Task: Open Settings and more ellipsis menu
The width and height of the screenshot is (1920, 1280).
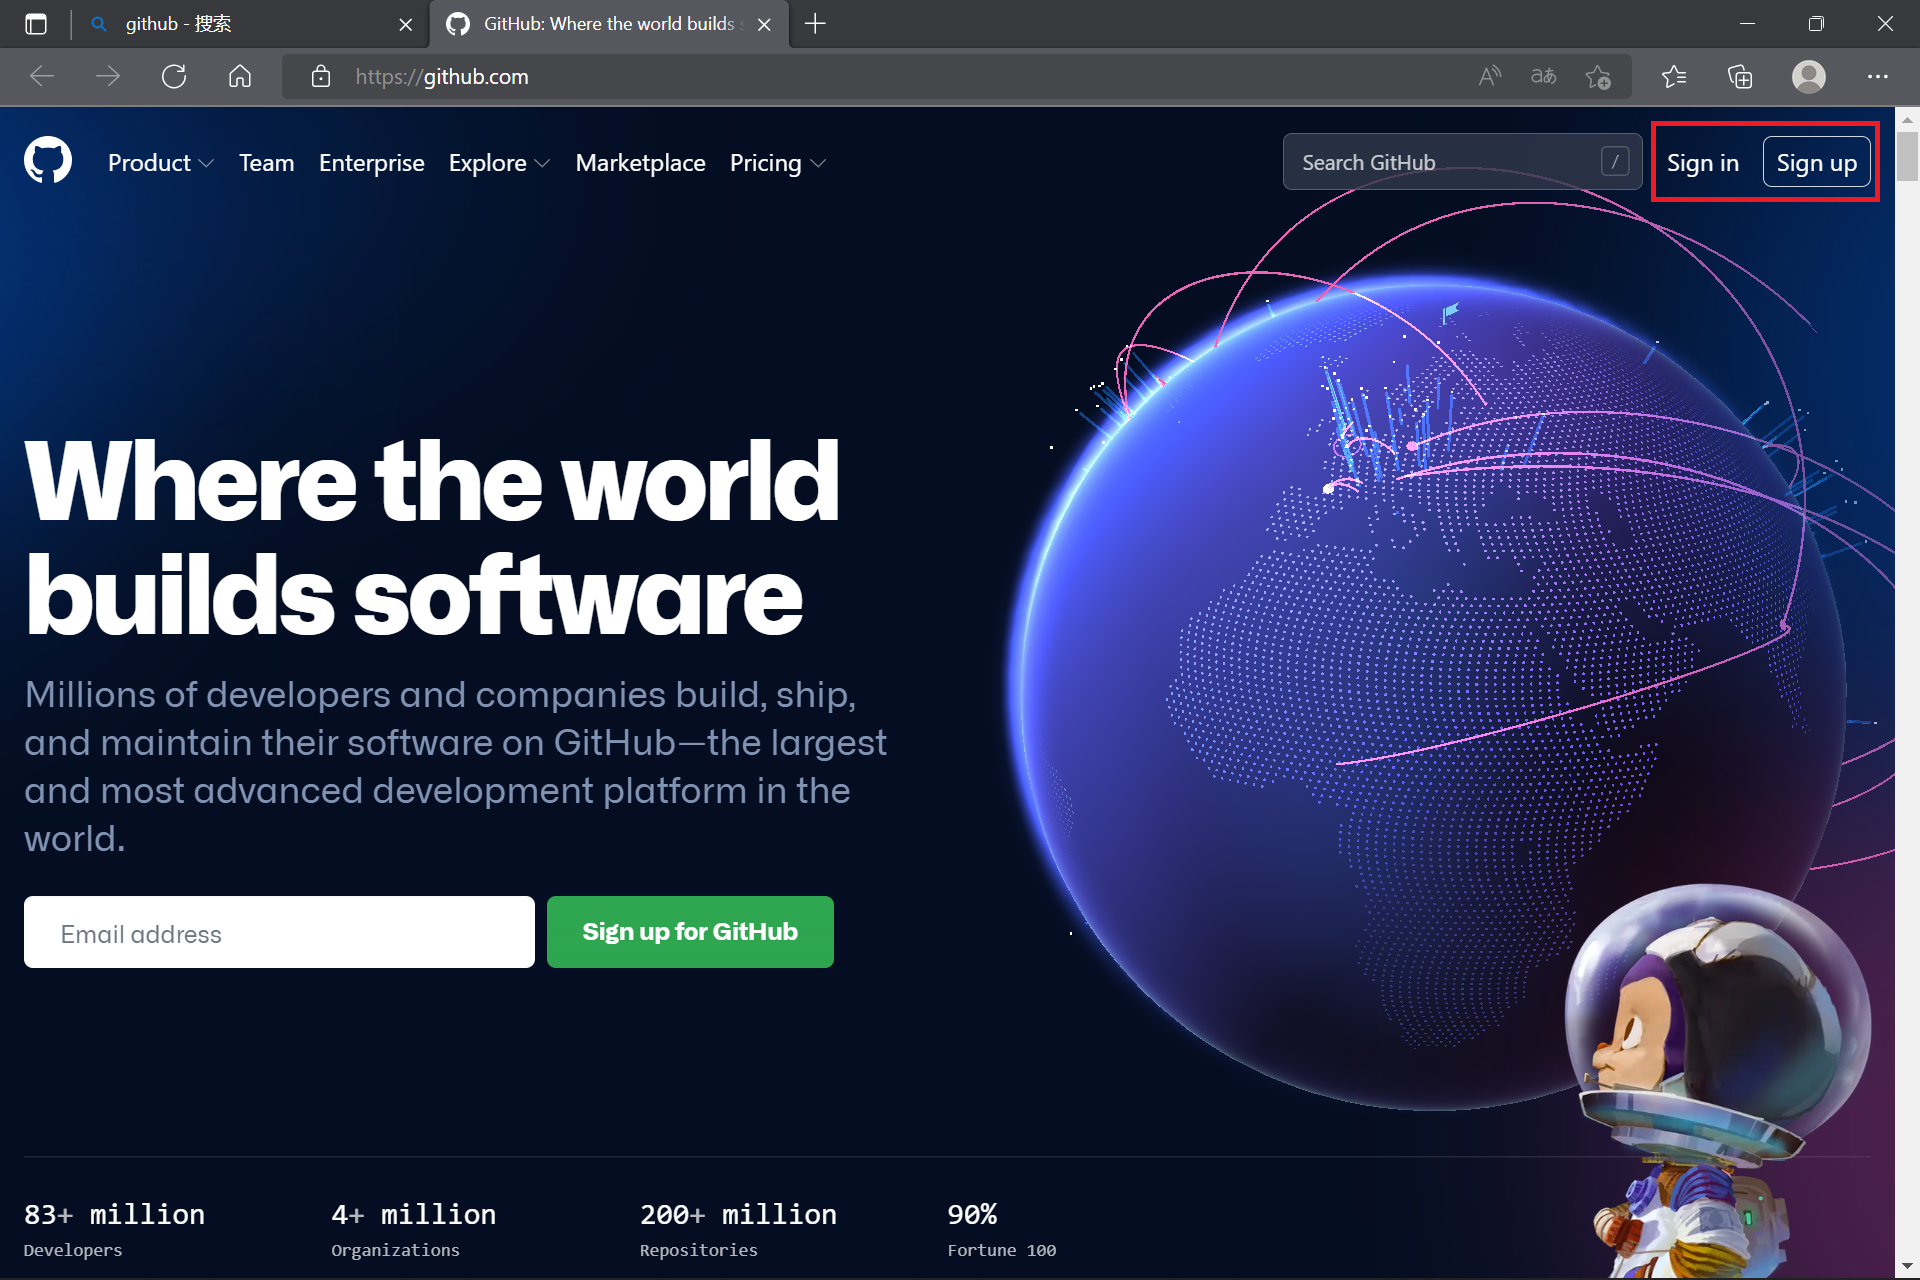Action: click(x=1877, y=77)
